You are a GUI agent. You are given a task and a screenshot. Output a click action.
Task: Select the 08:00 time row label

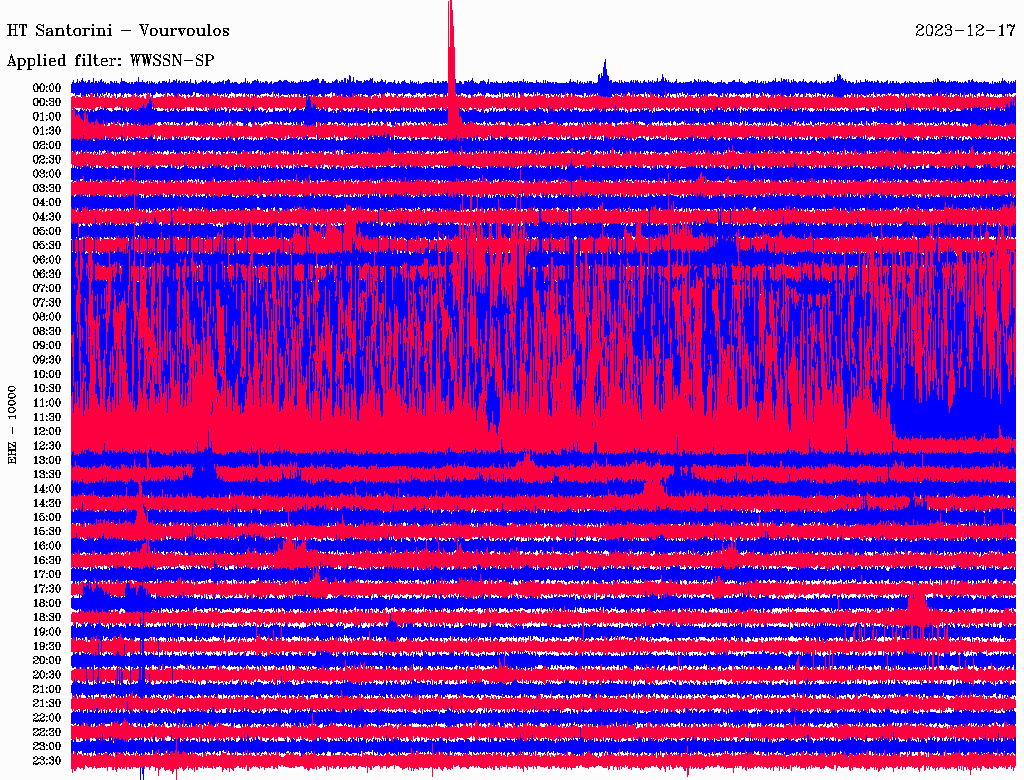click(x=47, y=317)
